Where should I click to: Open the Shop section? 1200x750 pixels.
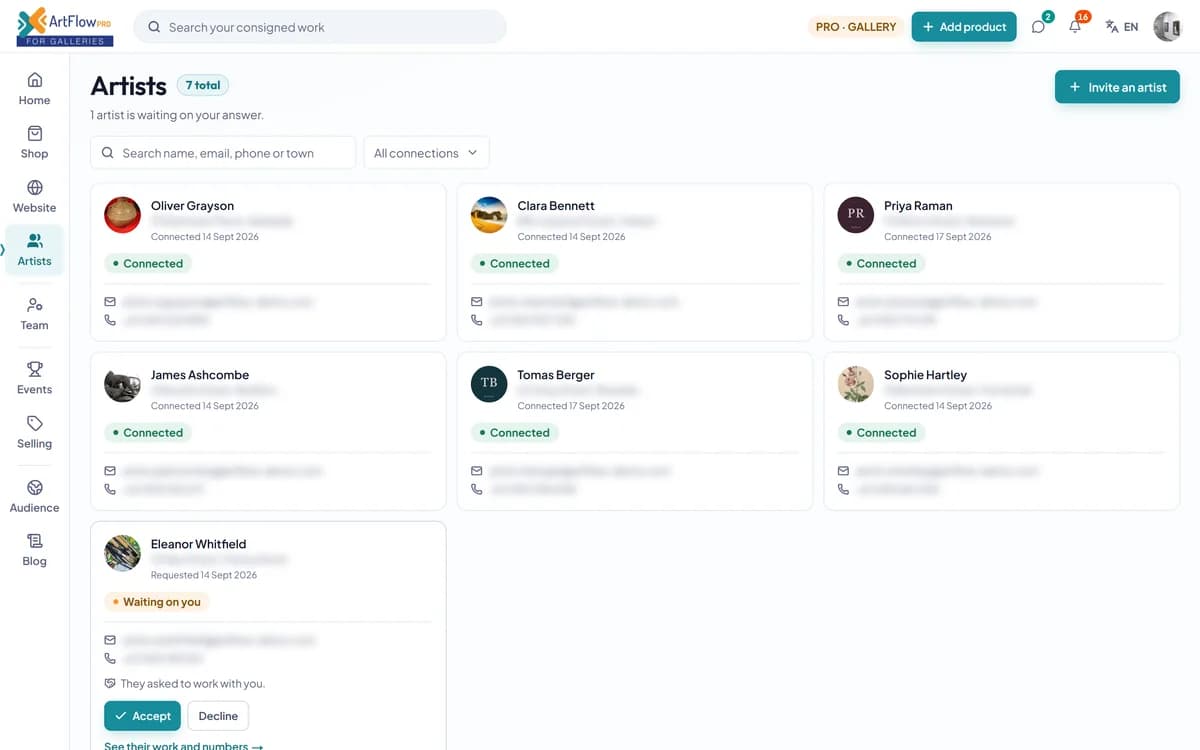coord(34,142)
